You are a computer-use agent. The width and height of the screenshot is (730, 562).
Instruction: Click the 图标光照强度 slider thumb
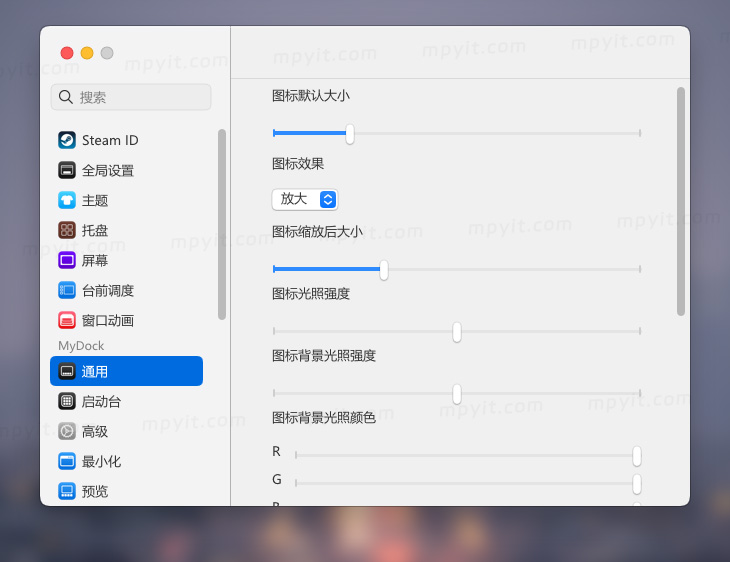pos(457,332)
